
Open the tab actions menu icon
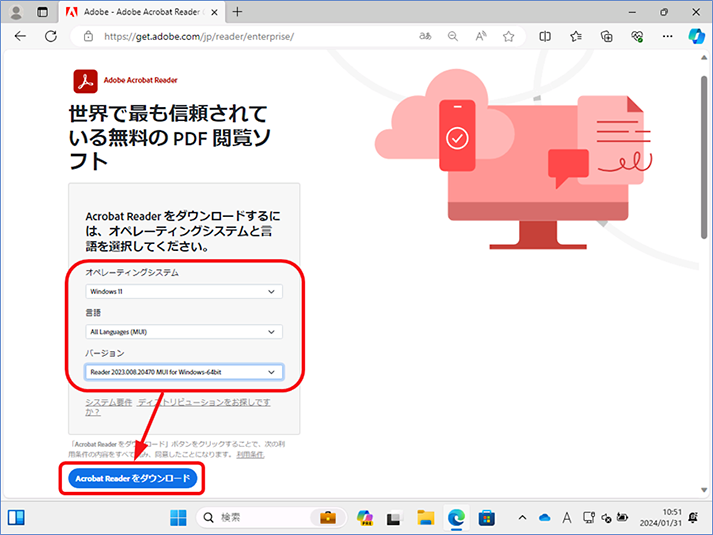pos(42,12)
